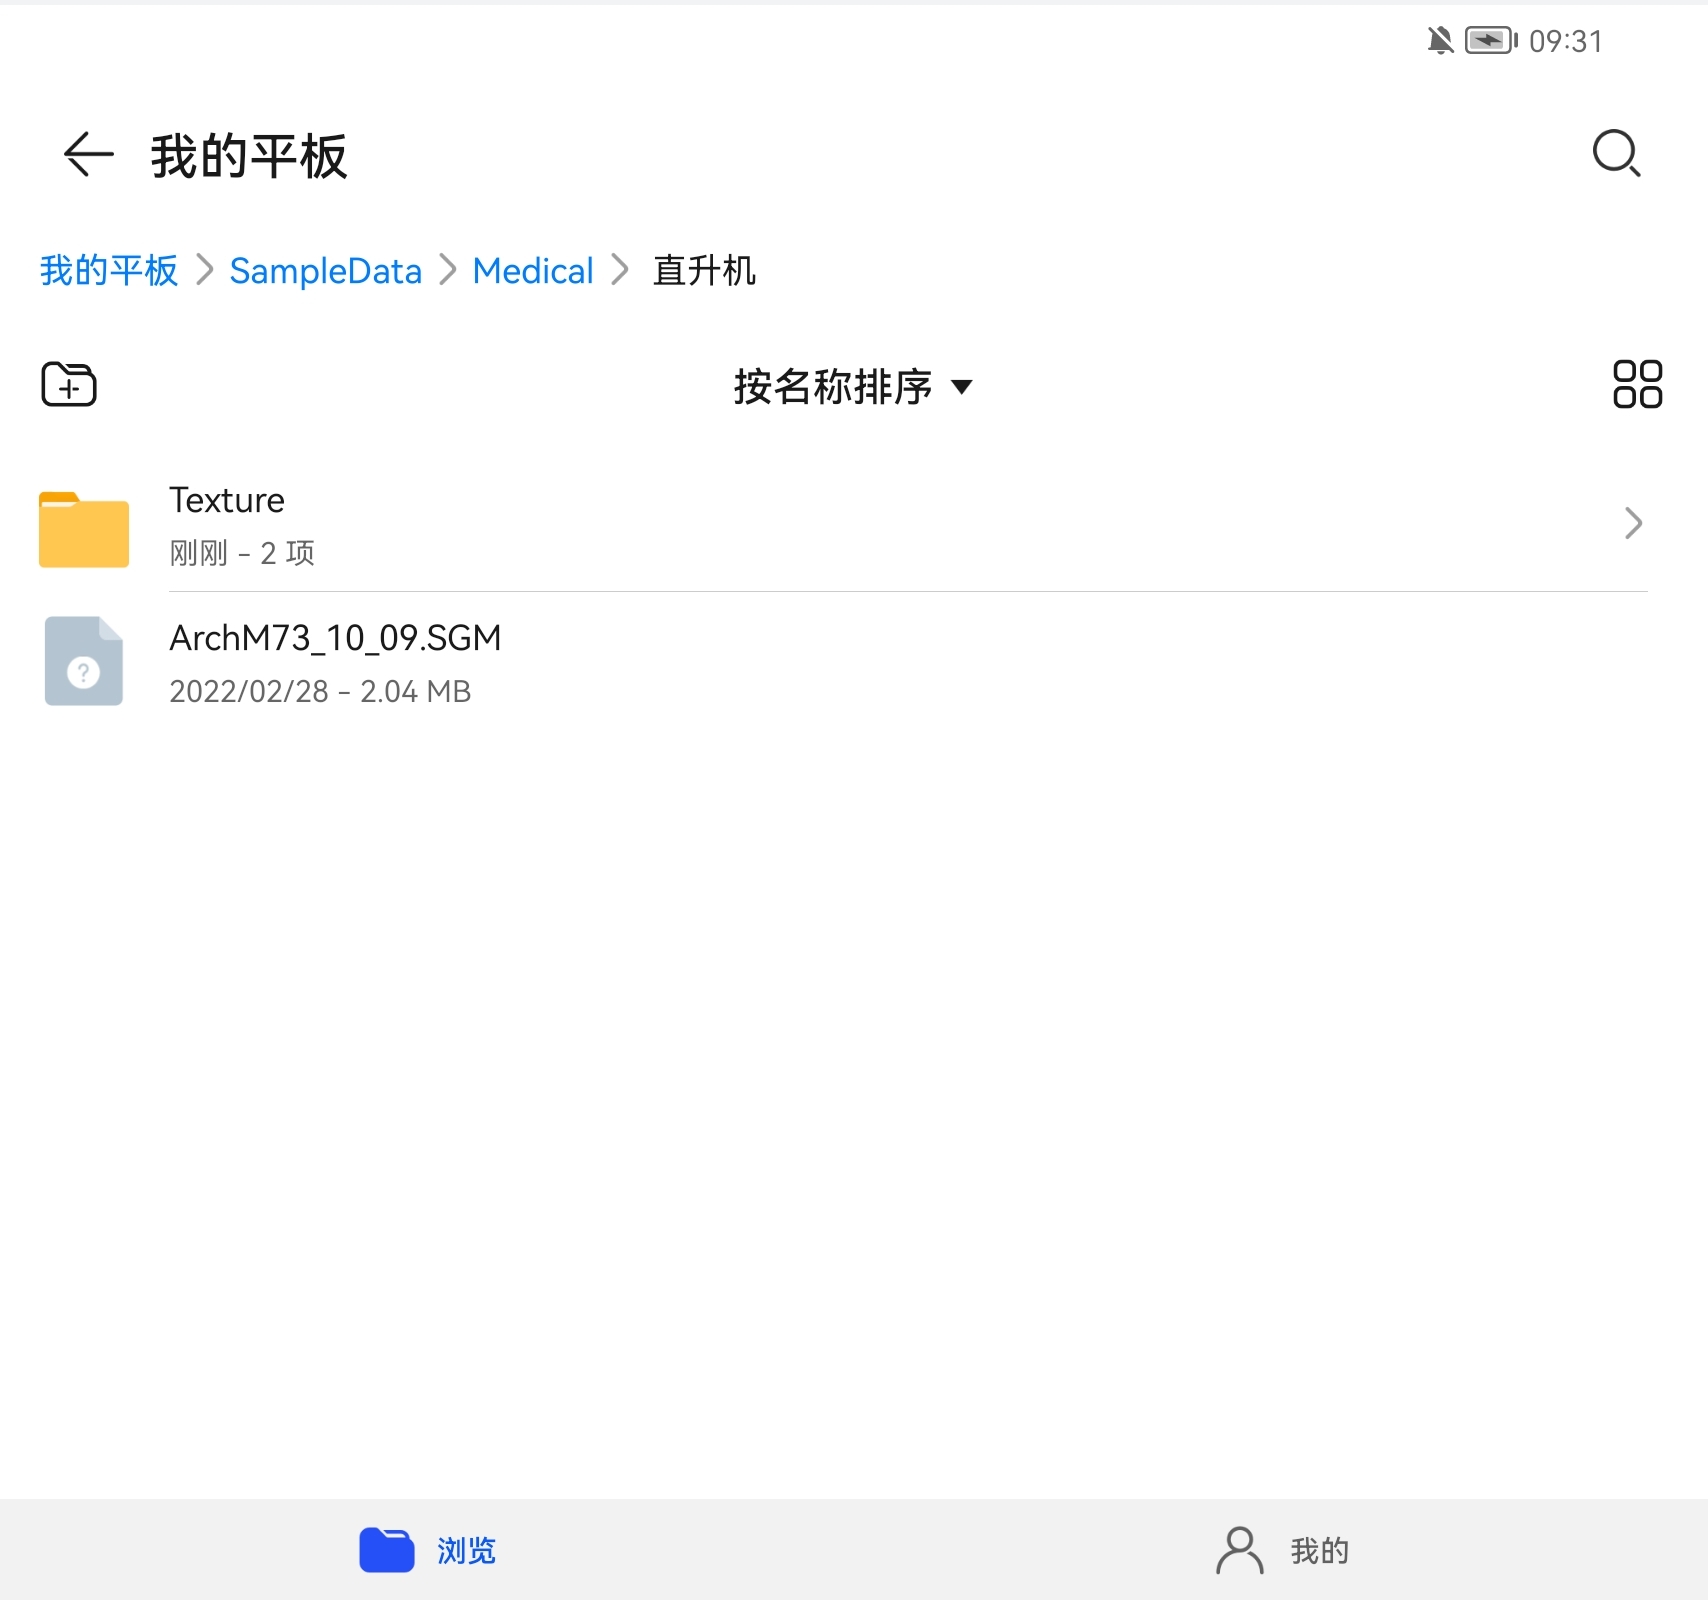Switch to the 浏览 tab label
The height and width of the screenshot is (1600, 1708).
[466, 1551]
